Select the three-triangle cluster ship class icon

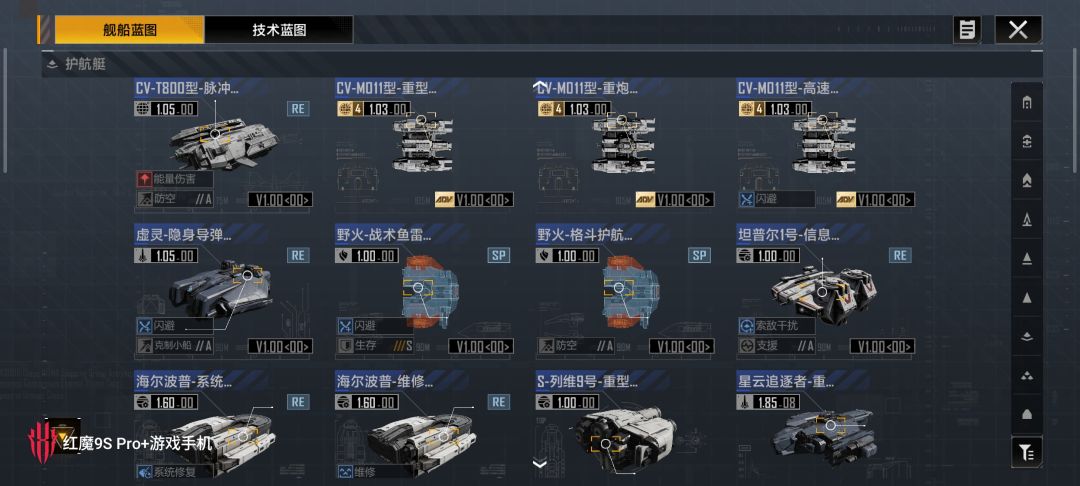[x=1026, y=376]
